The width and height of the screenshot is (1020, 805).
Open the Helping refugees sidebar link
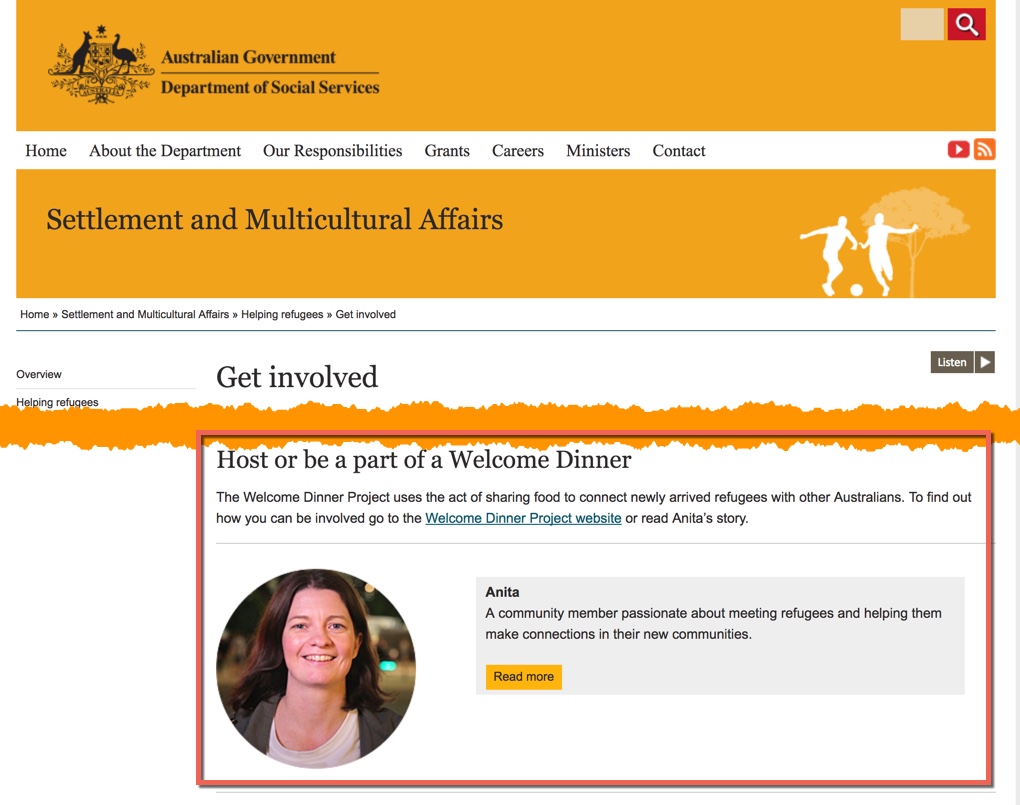coord(57,402)
